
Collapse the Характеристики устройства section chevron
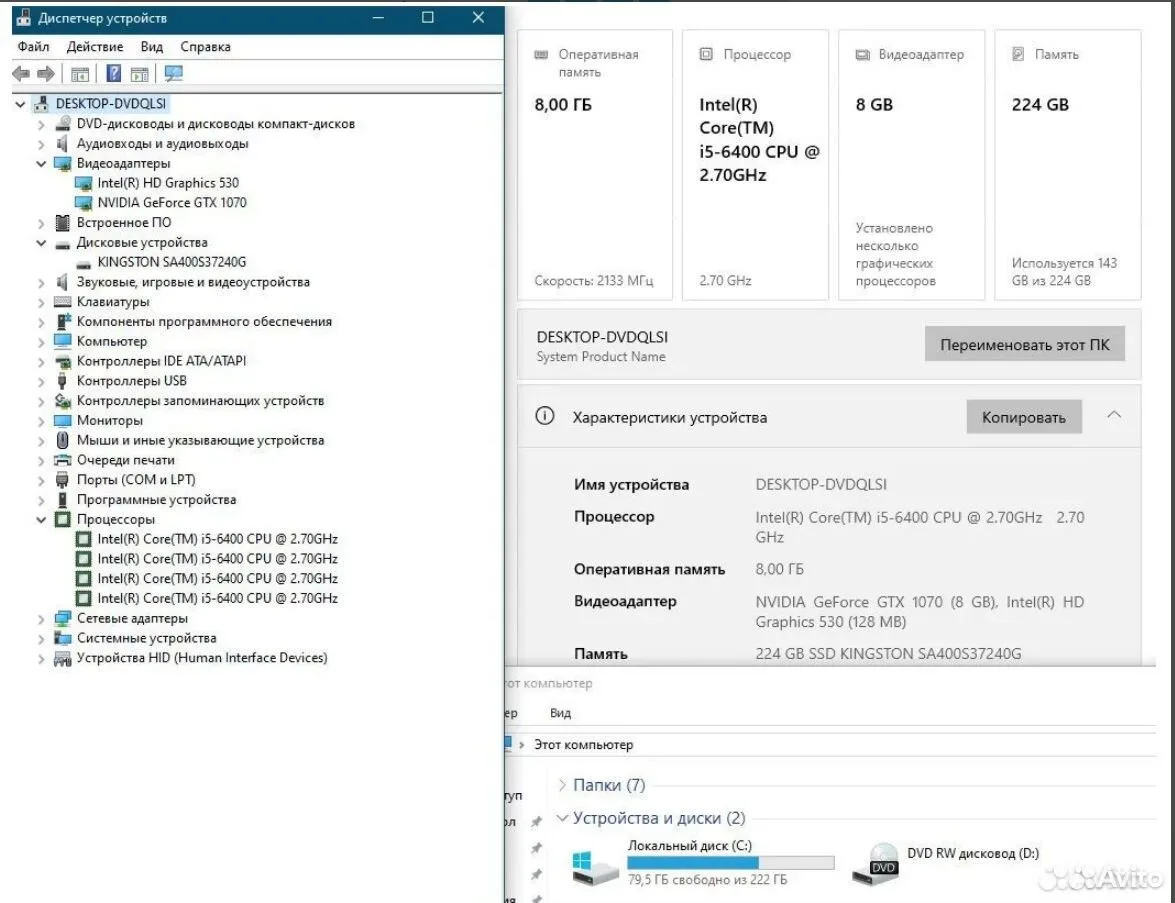pyautogui.click(x=1114, y=415)
